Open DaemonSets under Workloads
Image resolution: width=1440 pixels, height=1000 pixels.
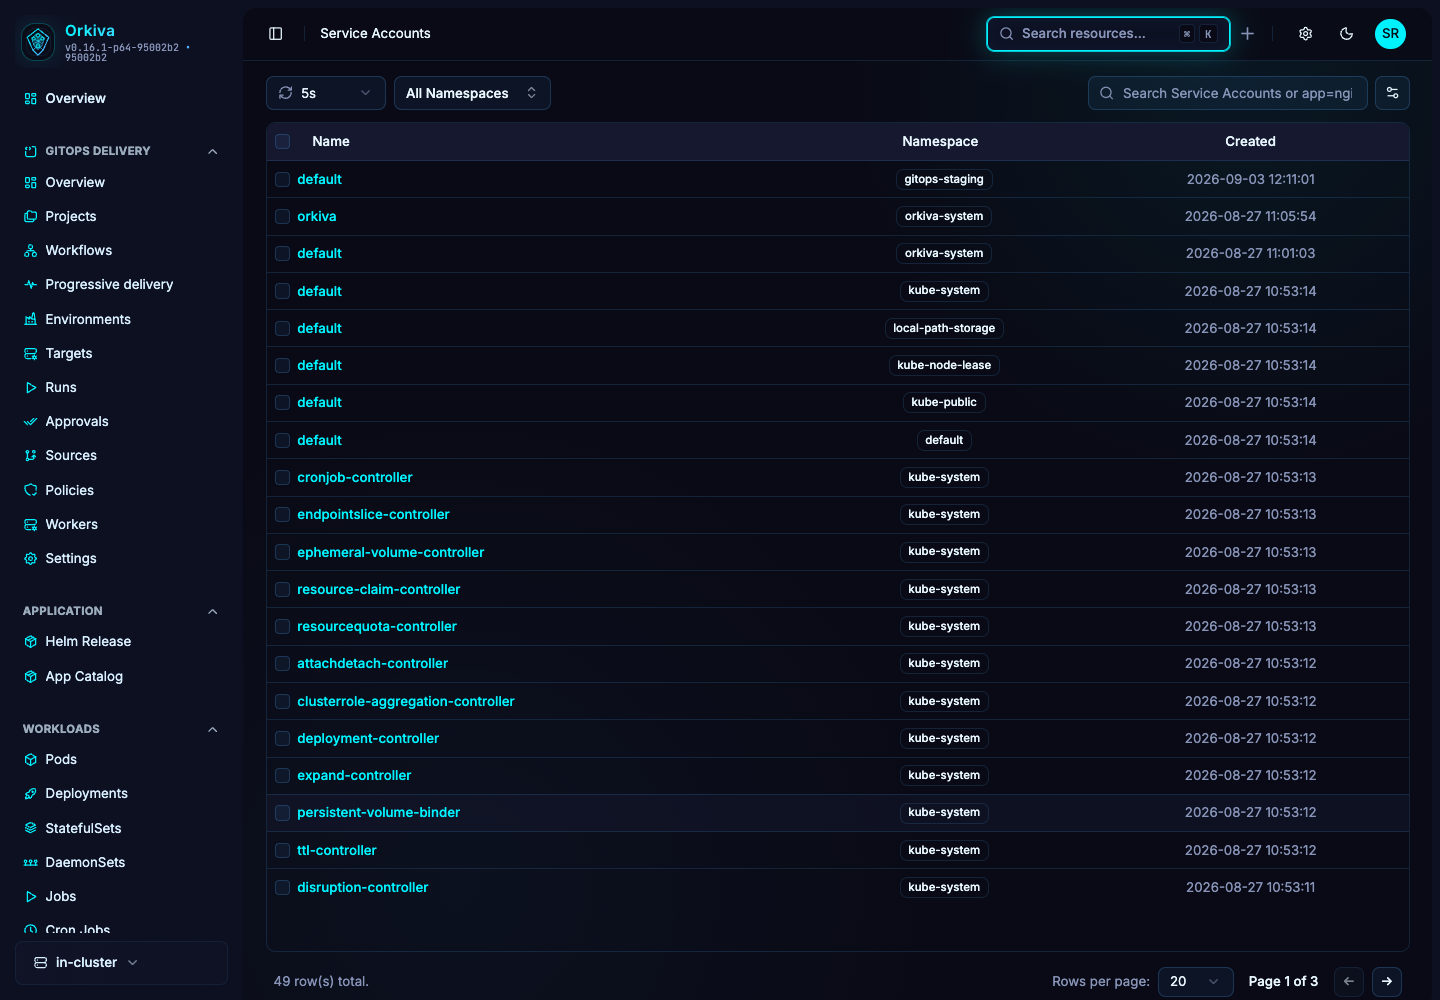[85, 862]
